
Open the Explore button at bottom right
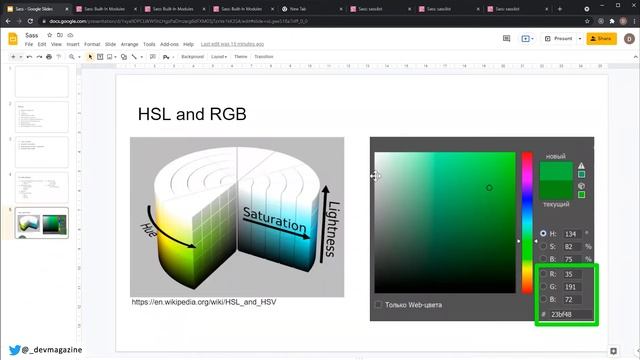point(613,351)
